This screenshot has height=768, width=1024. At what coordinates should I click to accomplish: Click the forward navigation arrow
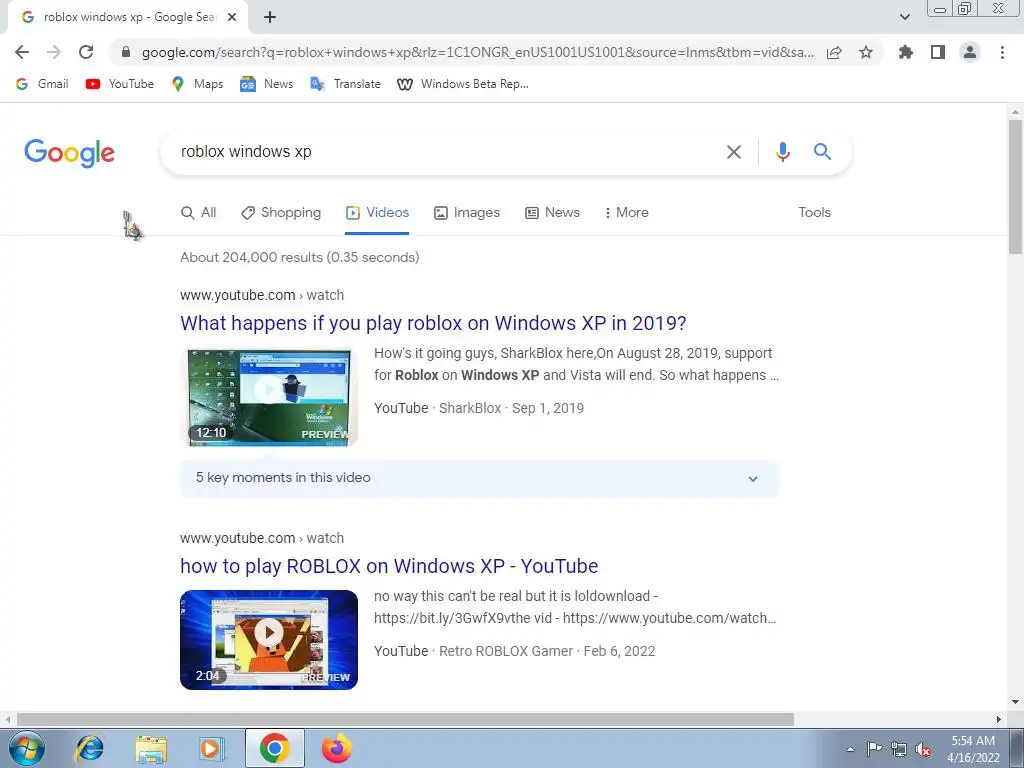[54, 52]
